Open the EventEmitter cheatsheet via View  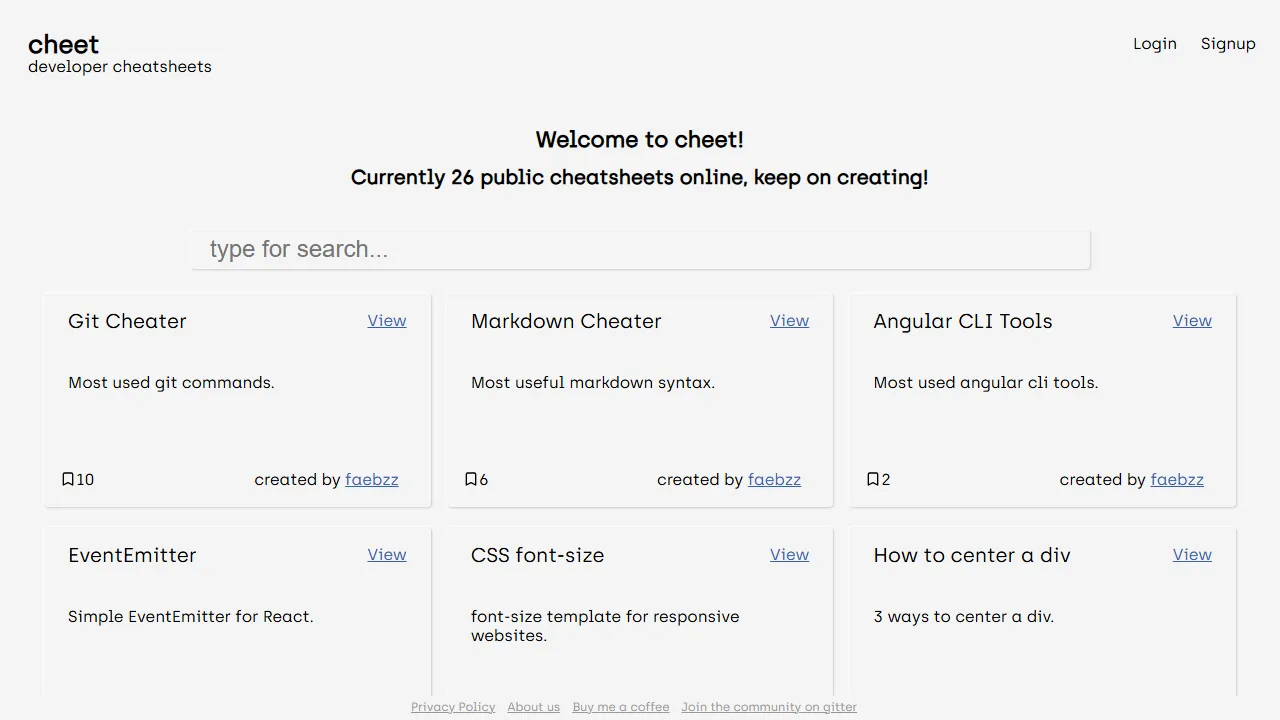(x=387, y=554)
